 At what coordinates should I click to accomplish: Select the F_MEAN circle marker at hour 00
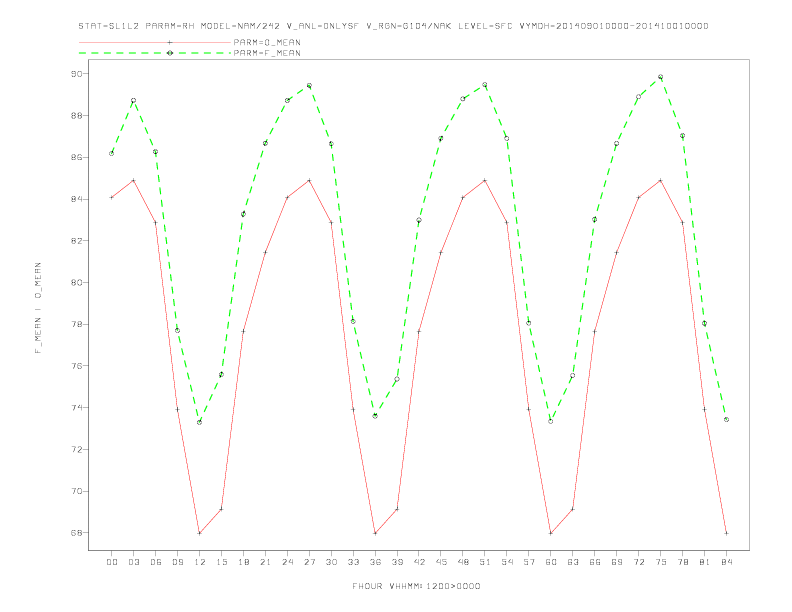click(x=112, y=154)
